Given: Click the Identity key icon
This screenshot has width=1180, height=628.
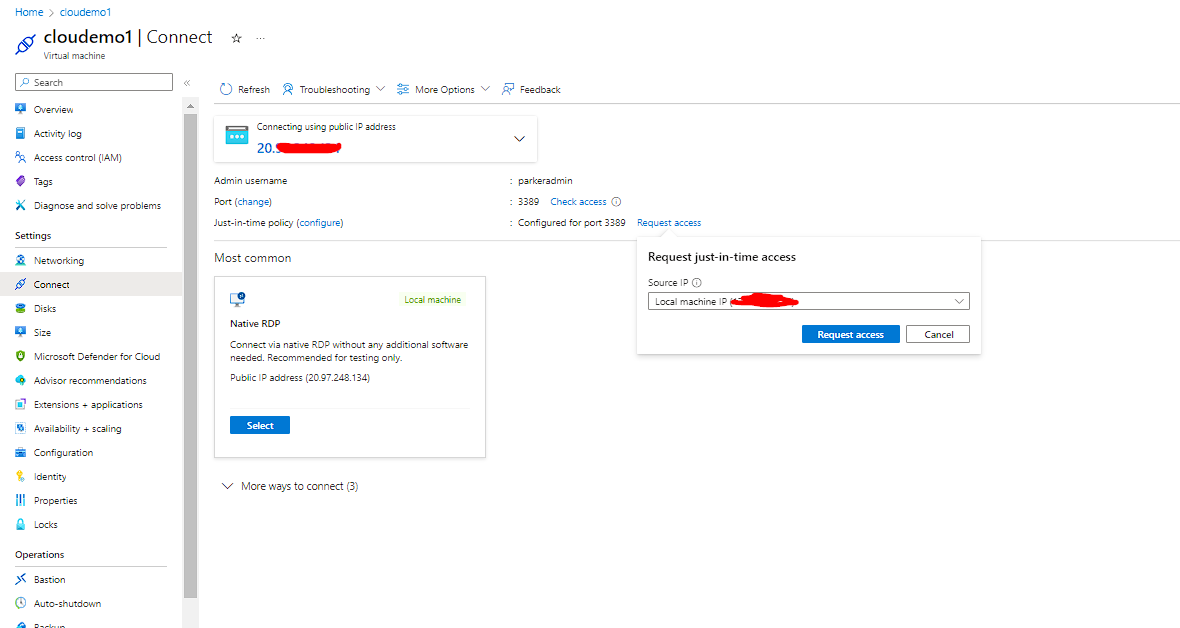Looking at the screenshot, I should pos(20,477).
